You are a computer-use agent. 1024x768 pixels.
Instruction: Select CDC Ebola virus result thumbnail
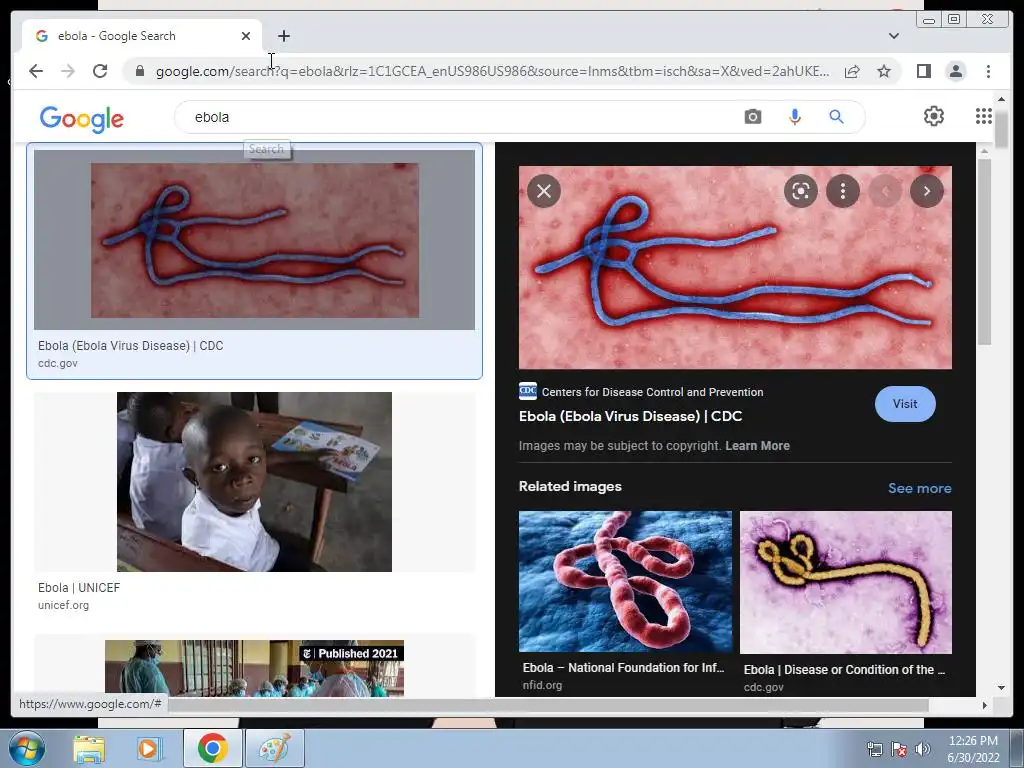tap(255, 240)
